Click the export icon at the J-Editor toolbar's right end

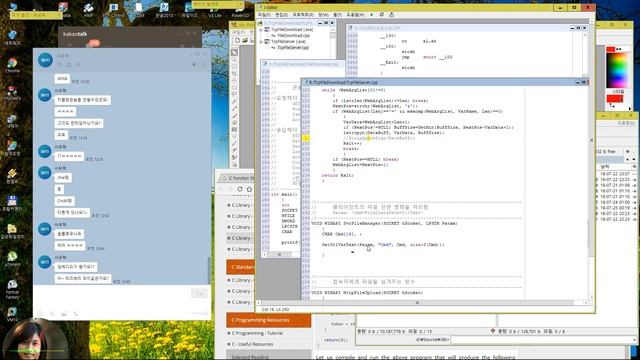click(x=391, y=15)
